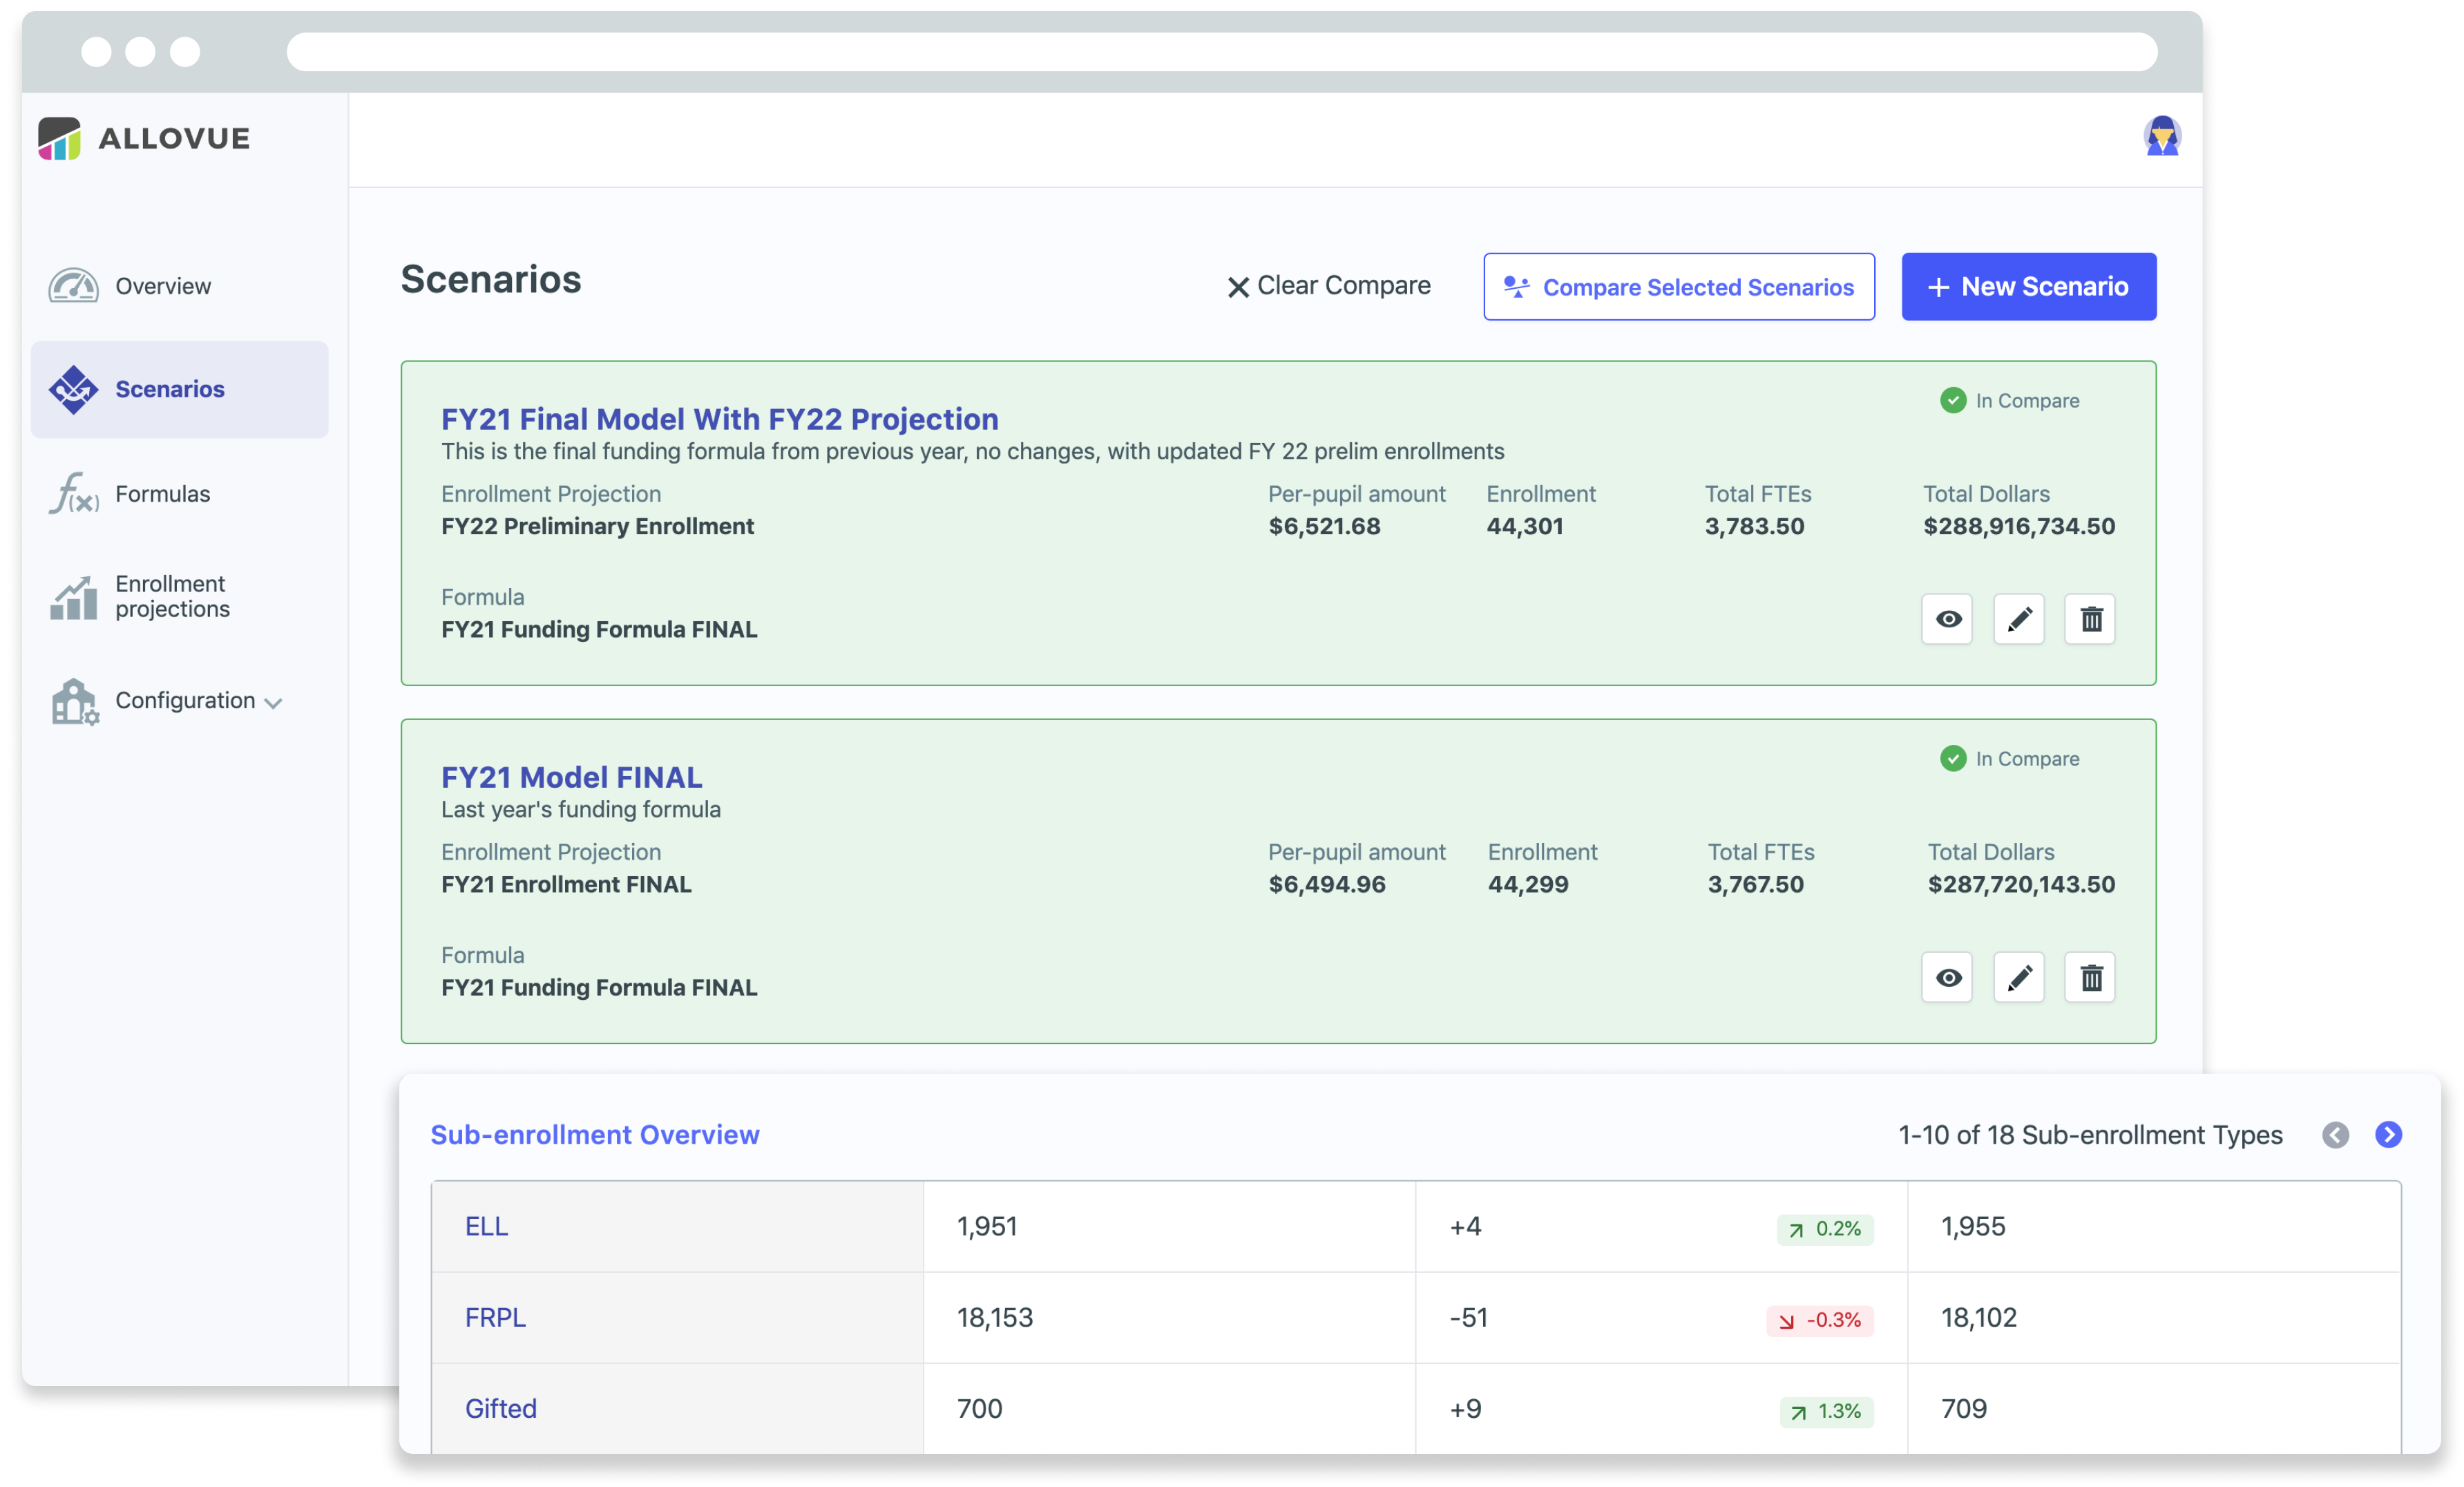Create a New Scenario
The height and width of the screenshot is (1487, 2464).
coord(2028,286)
